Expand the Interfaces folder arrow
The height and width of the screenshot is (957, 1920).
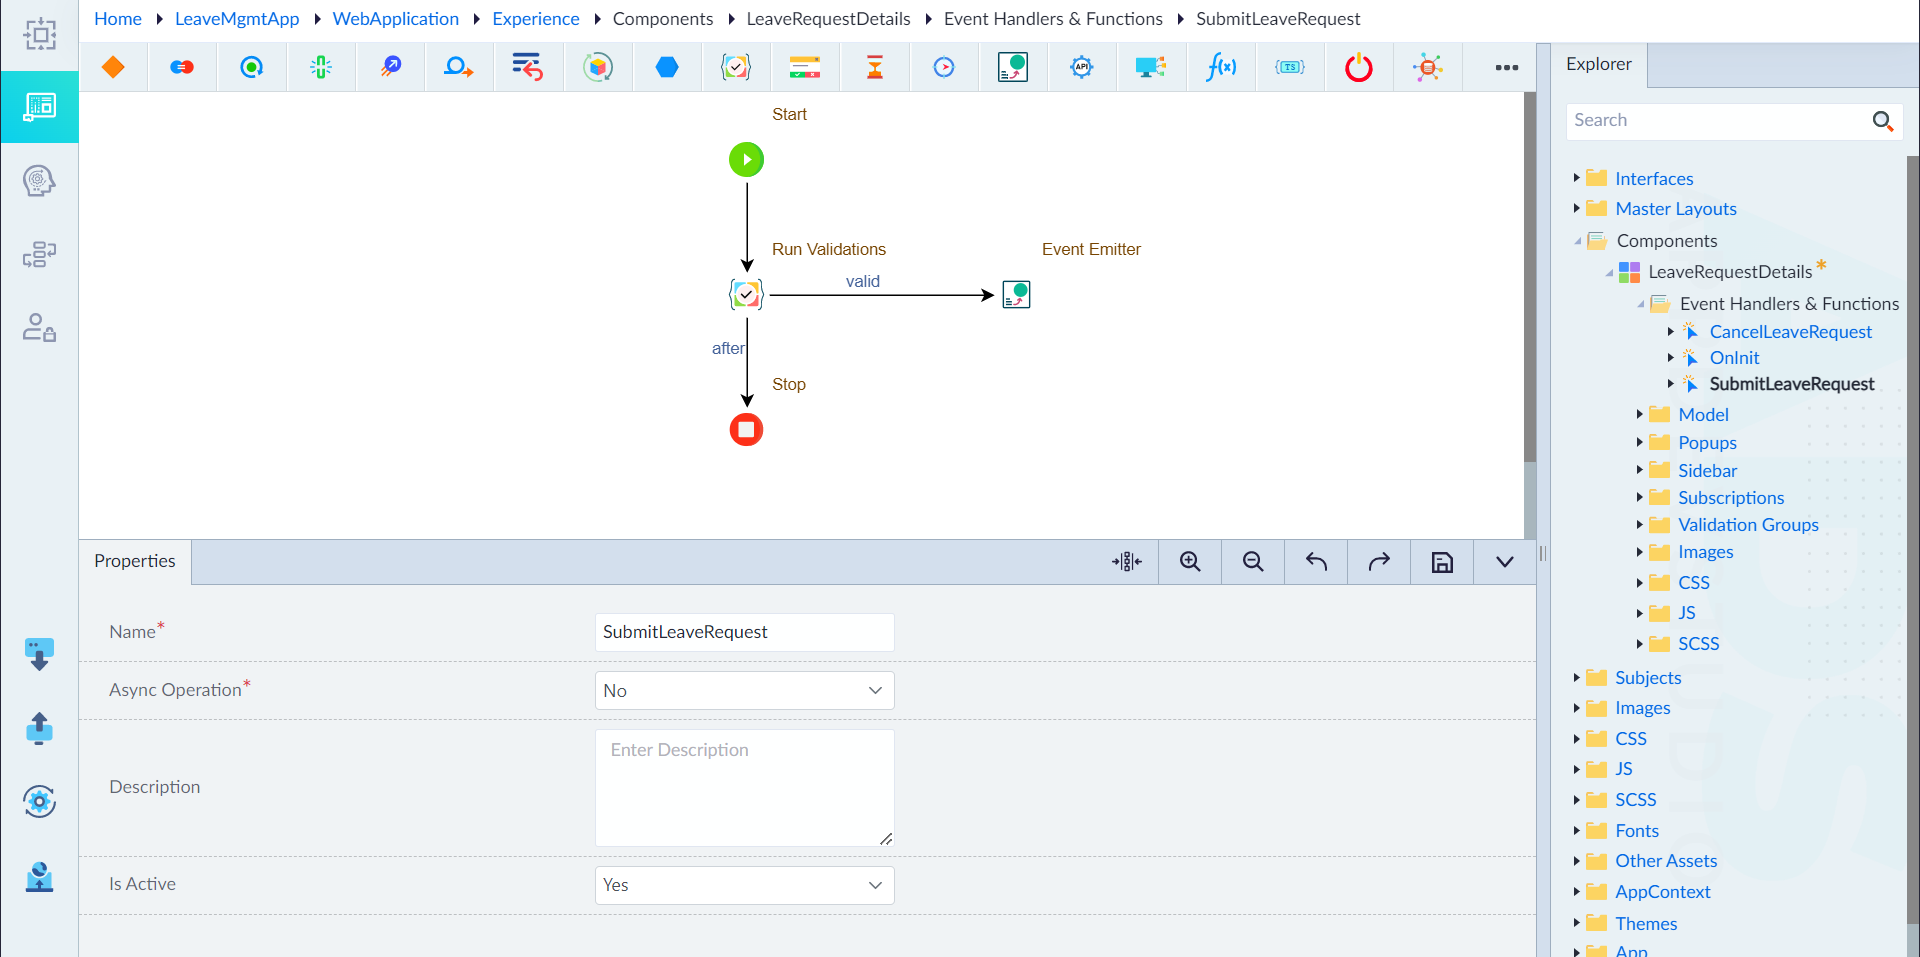coord(1576,178)
